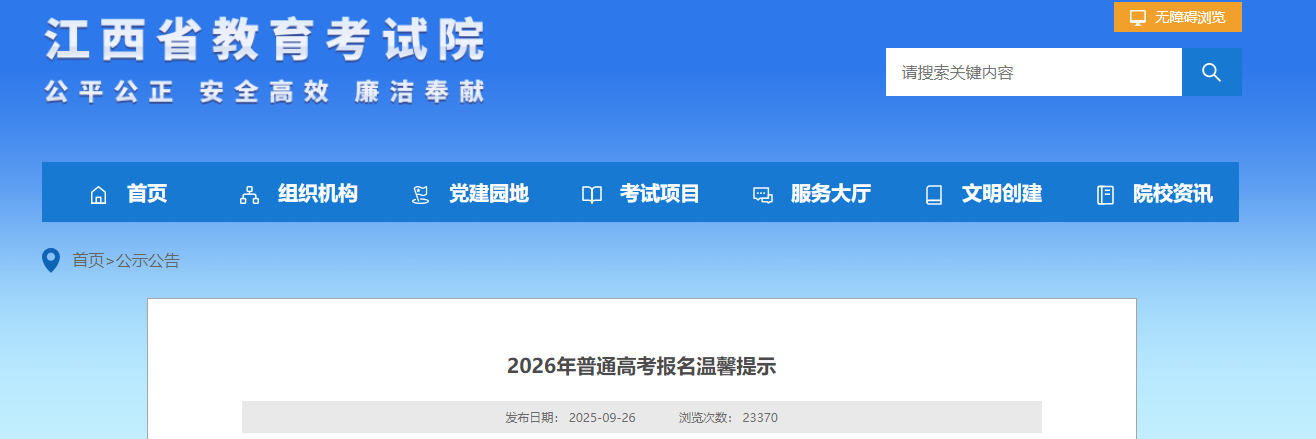Image resolution: width=1316 pixels, height=439 pixels.
Task: Open the 考试项目 navigation menu
Action: 659,194
